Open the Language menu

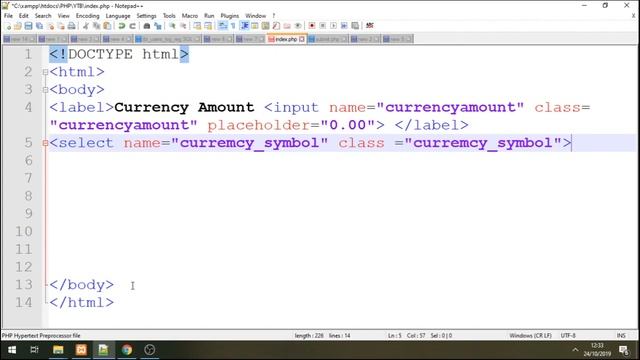click(x=118, y=16)
